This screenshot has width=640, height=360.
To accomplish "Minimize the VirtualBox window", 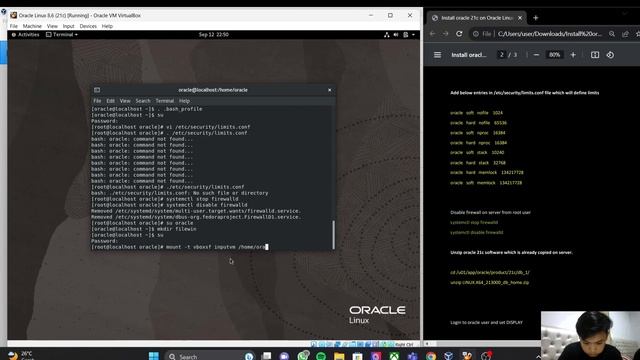I will click(x=371, y=15).
